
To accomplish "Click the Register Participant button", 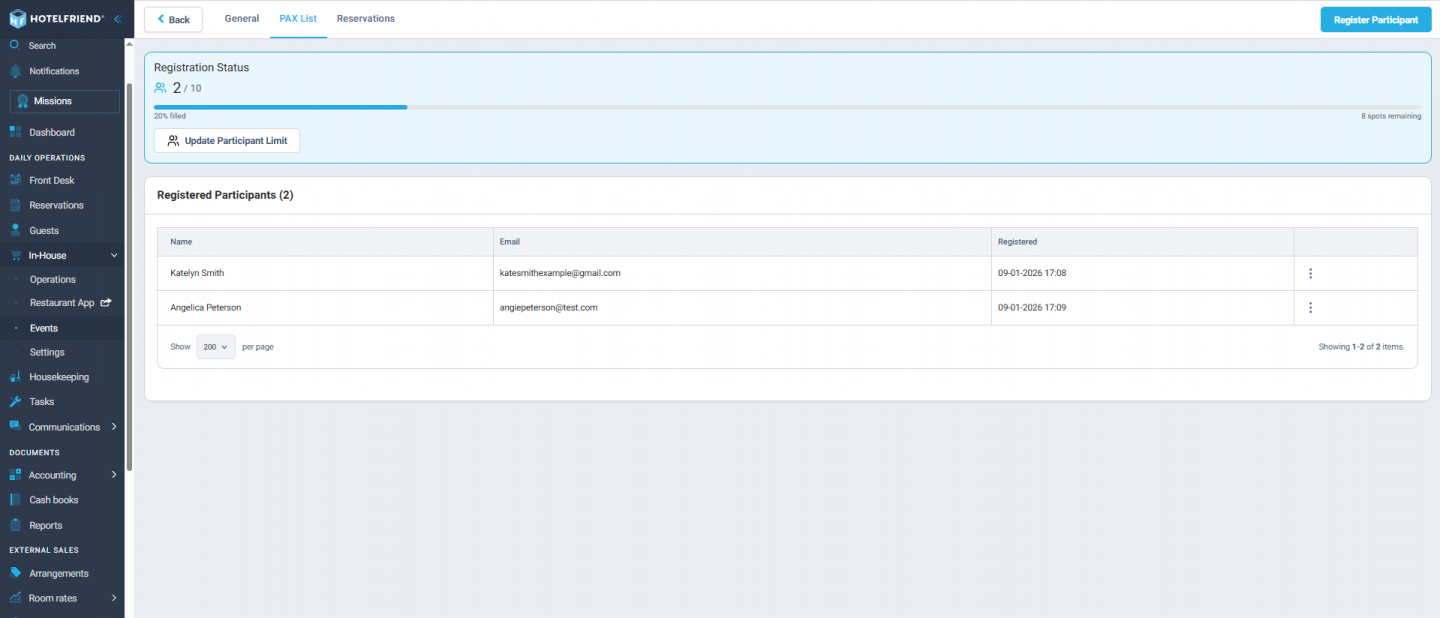I will 1375,18.
